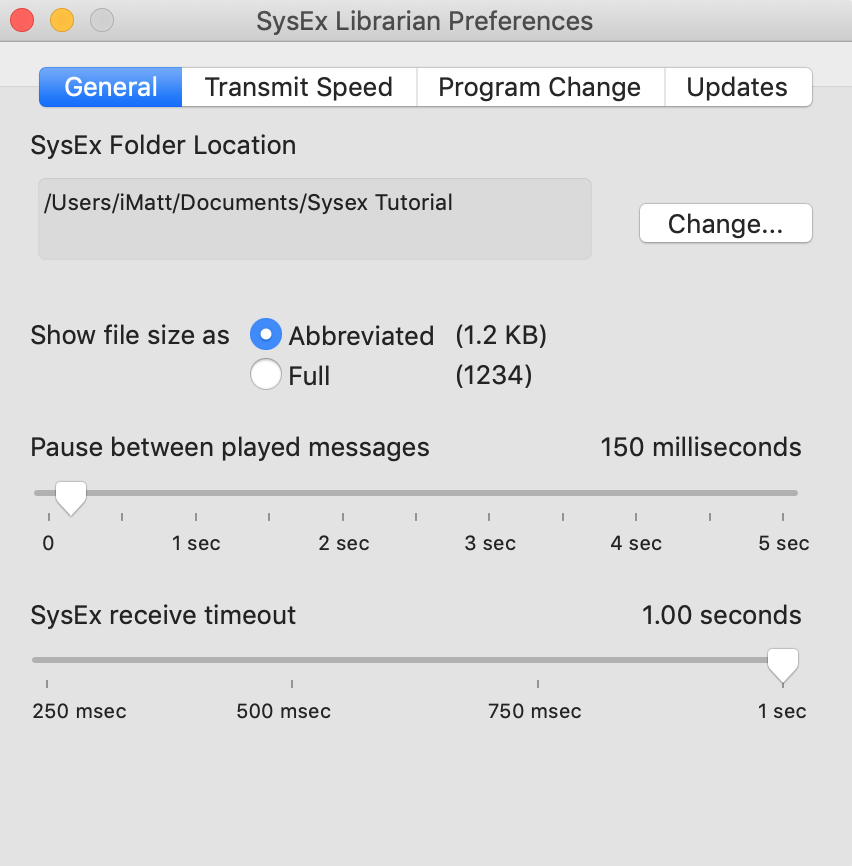
Task: Open the Transmit Speed tab
Action: click(299, 87)
